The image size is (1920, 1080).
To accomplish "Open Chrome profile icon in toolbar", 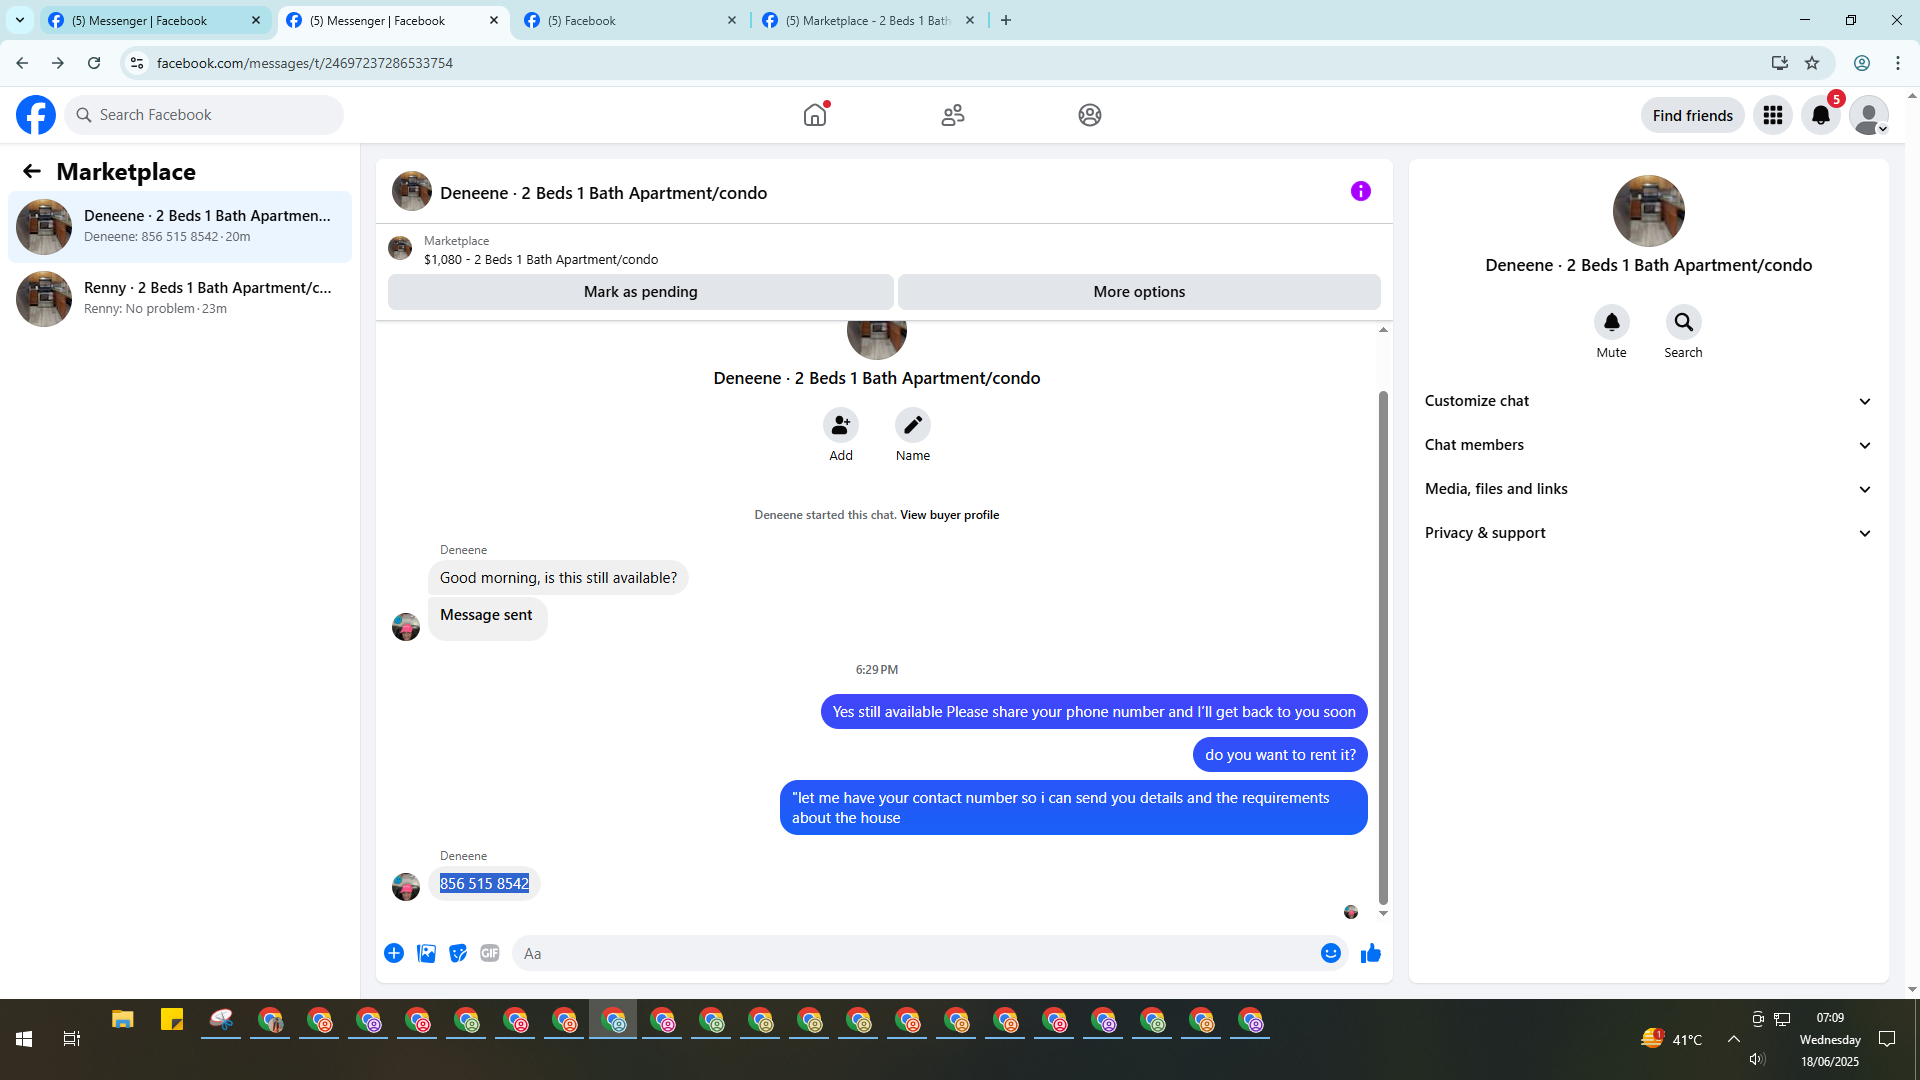I will click(1862, 63).
